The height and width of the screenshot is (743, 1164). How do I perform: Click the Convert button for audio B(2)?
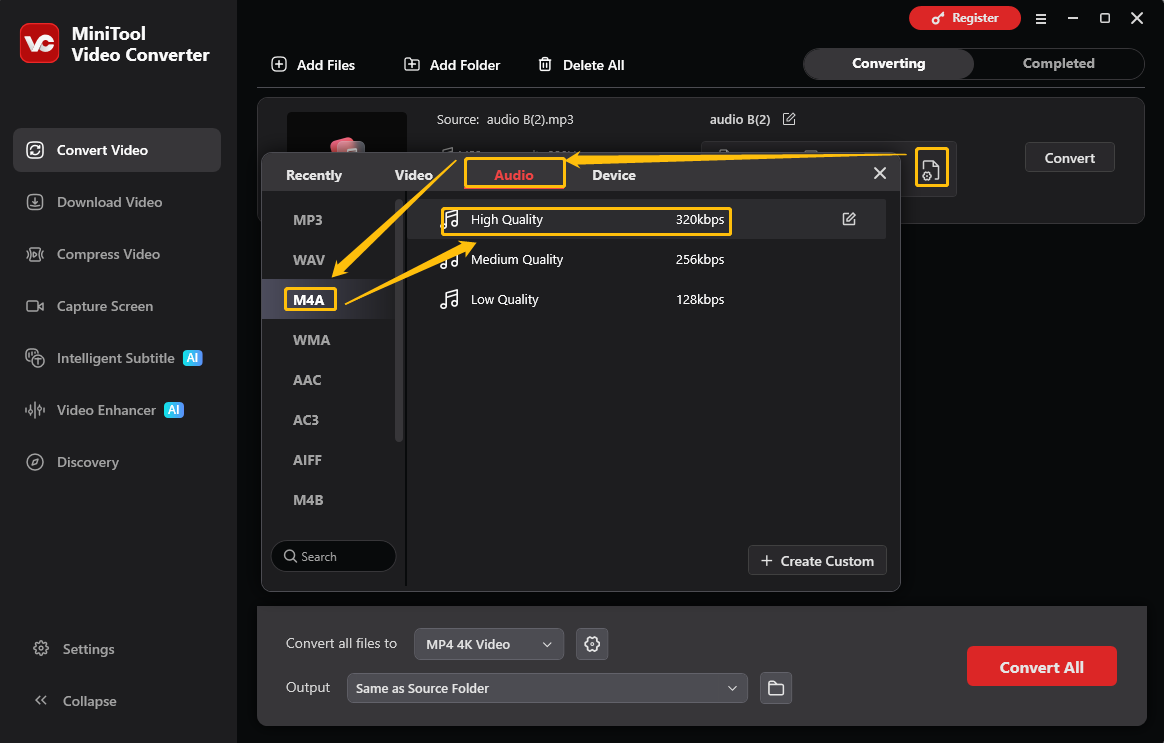[x=1069, y=157]
